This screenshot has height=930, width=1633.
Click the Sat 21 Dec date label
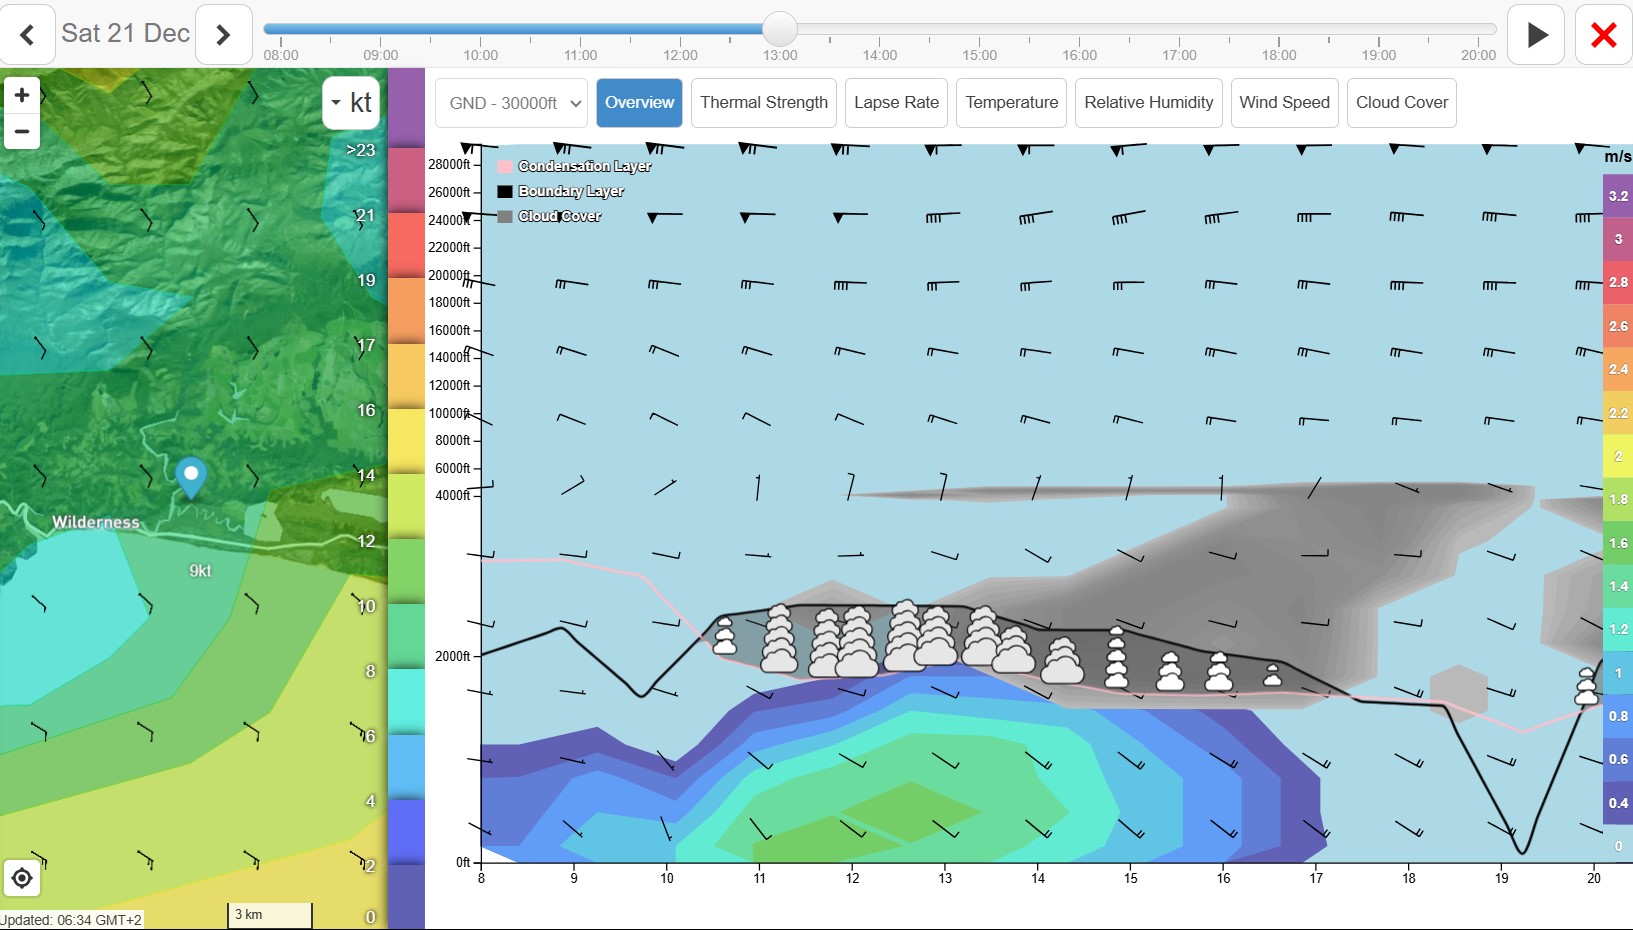(125, 33)
